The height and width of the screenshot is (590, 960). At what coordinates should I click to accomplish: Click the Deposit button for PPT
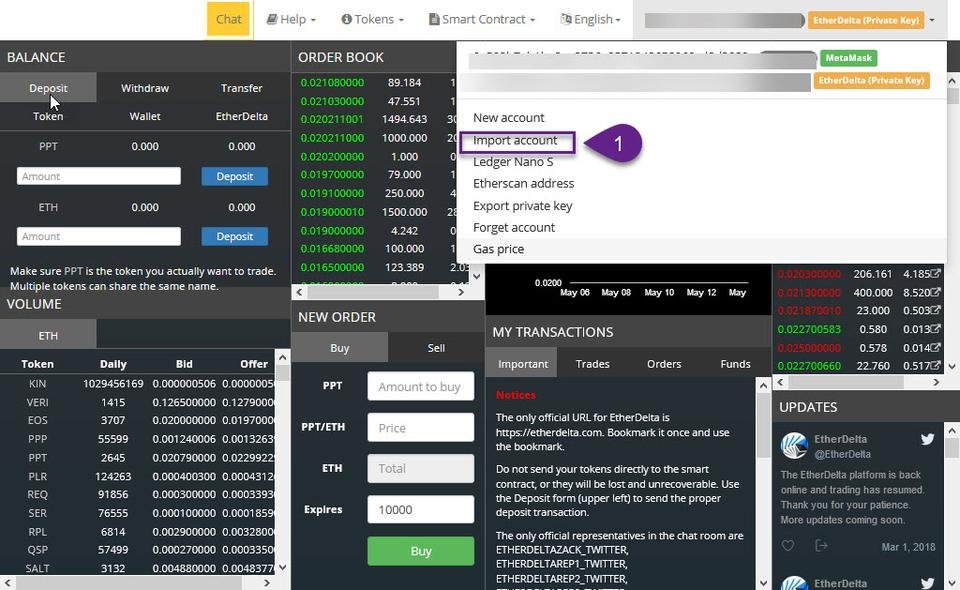click(234, 176)
